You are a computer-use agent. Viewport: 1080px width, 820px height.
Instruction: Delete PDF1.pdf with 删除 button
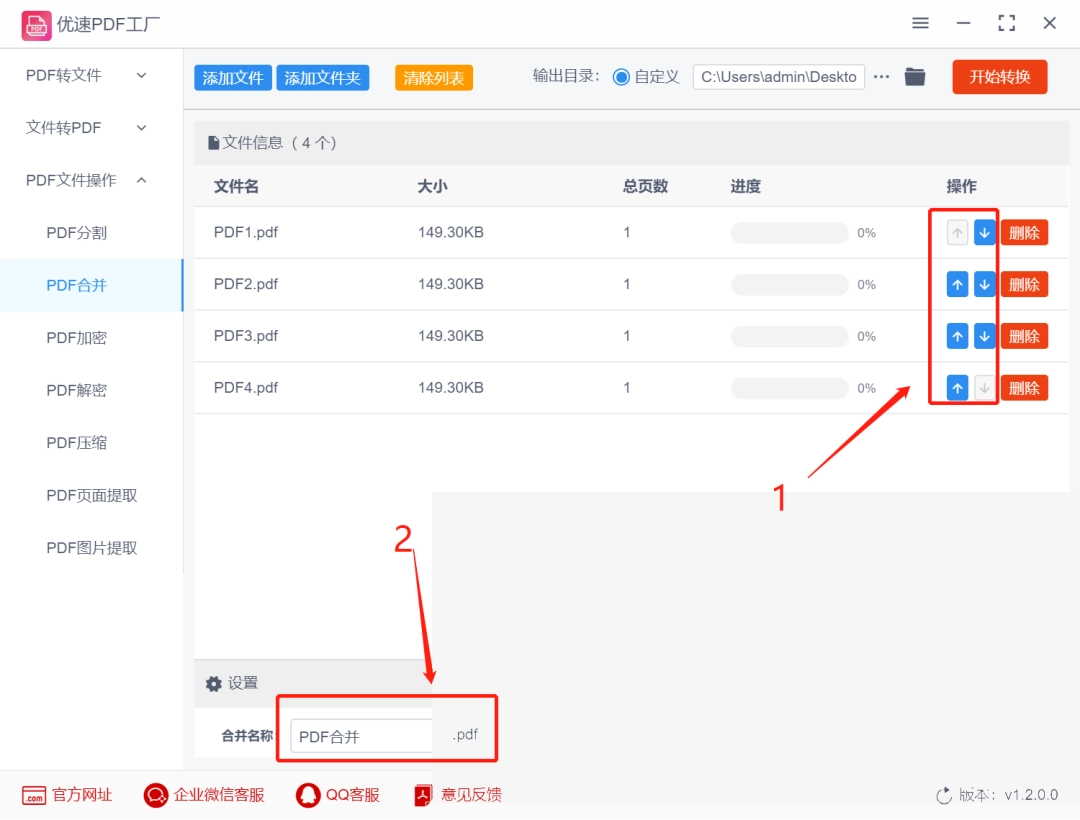coord(1024,233)
